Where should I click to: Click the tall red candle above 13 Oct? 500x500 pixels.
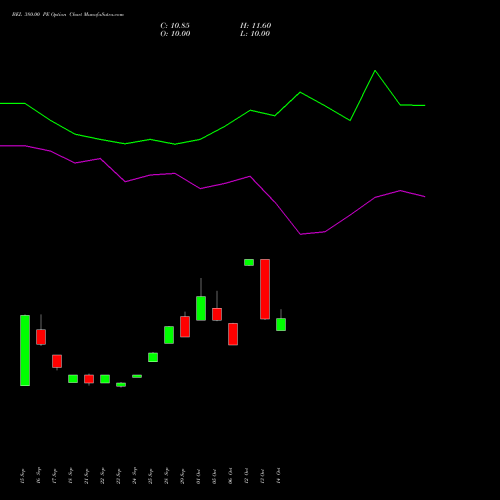[265, 289]
